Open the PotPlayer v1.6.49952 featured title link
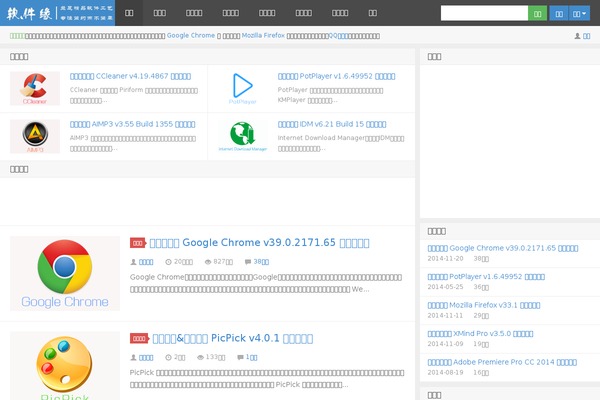Screen dimensions: 600x400 point(336,76)
